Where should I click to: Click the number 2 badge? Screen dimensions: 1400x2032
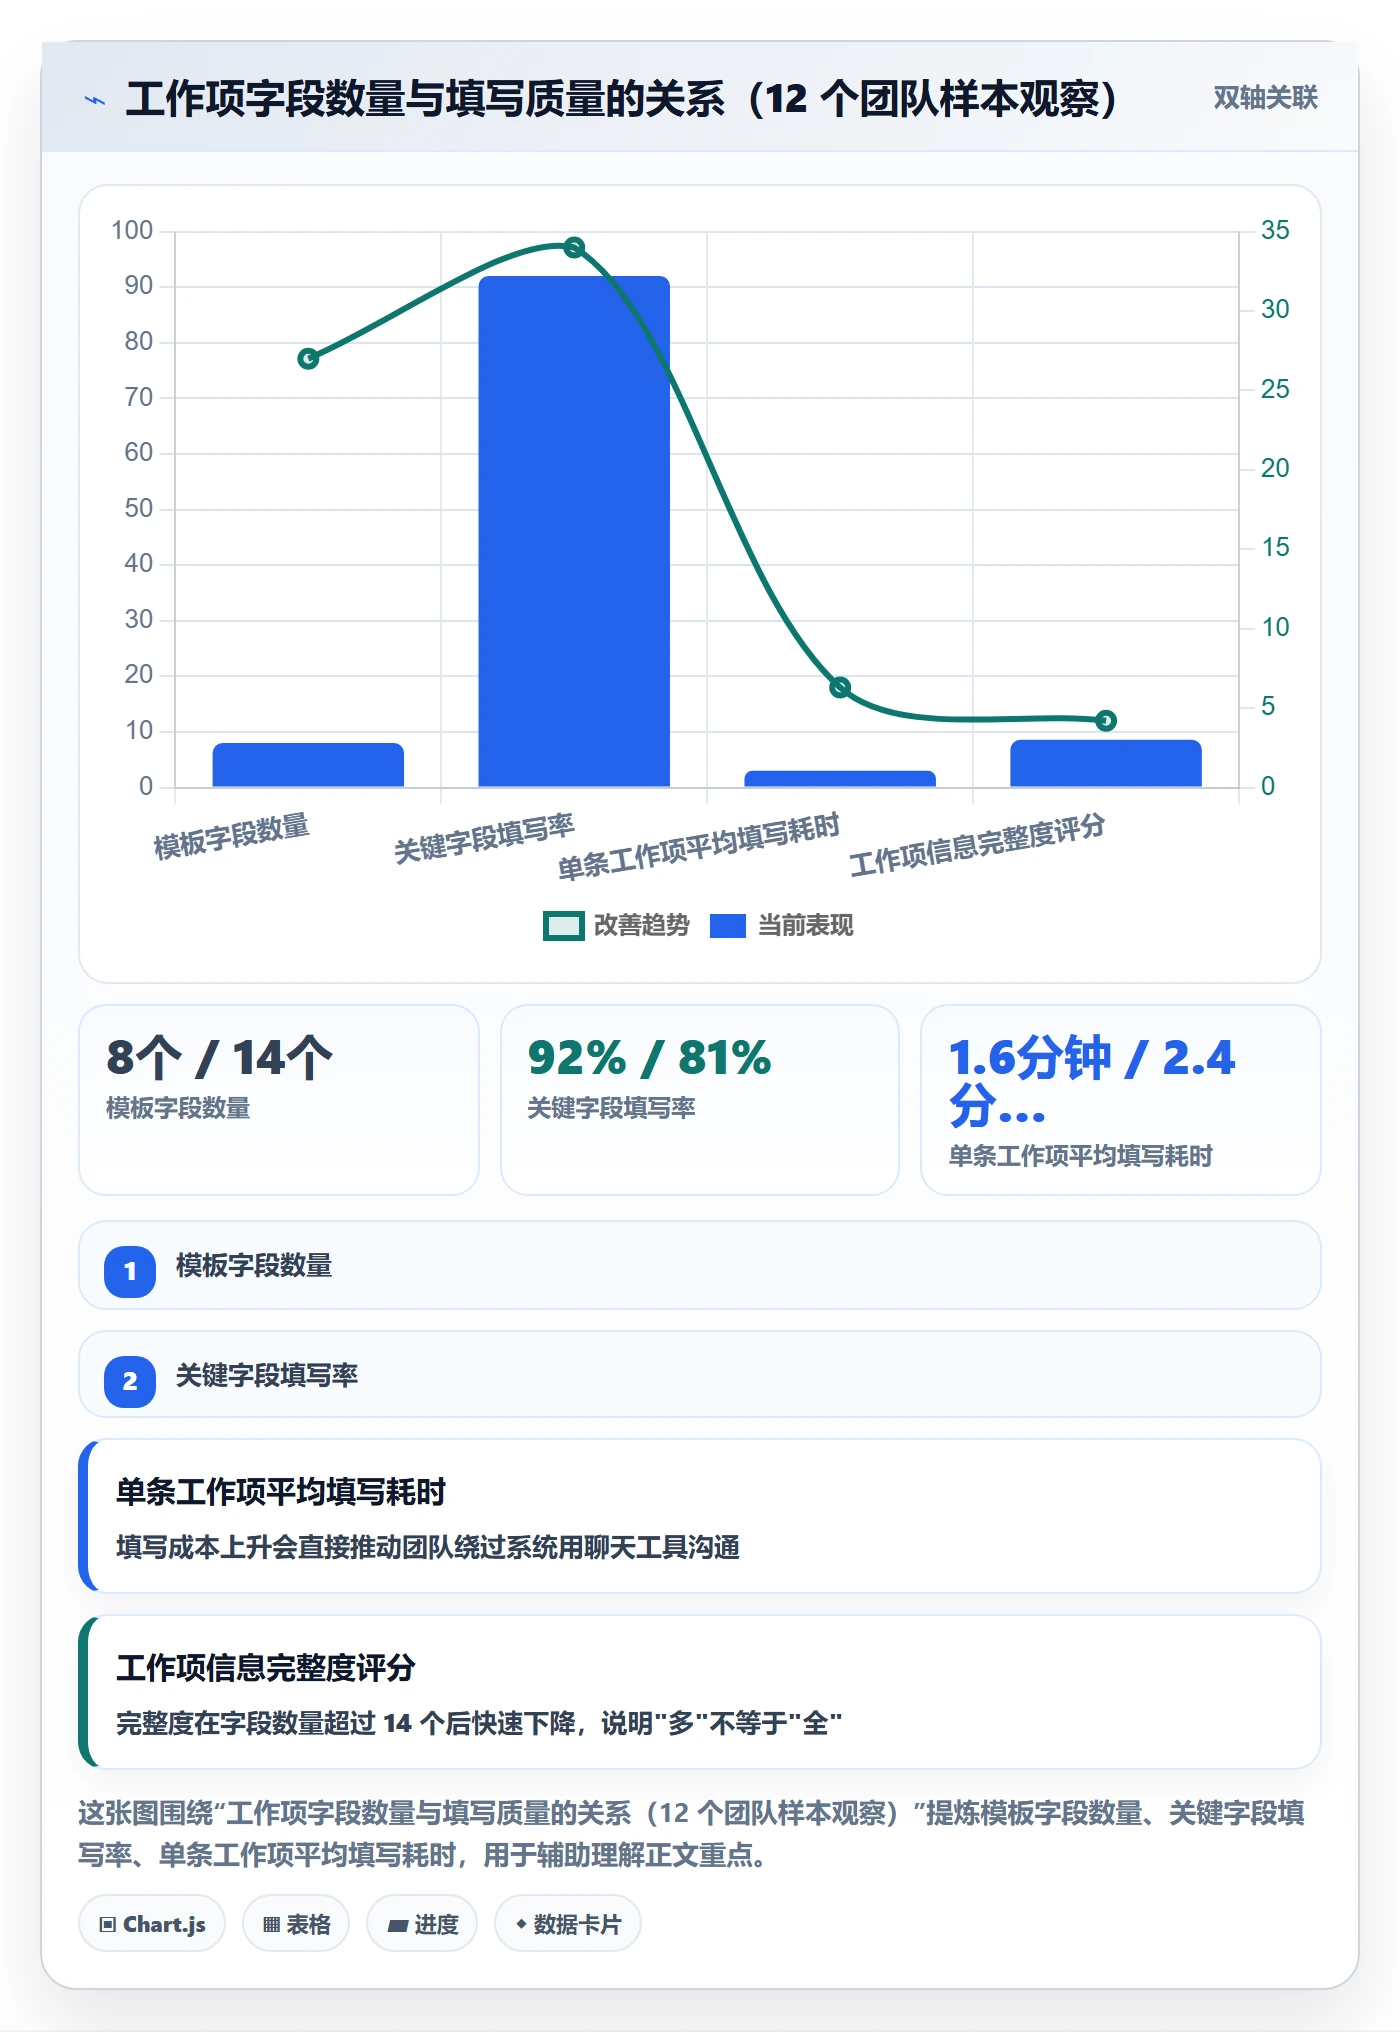click(x=130, y=1381)
